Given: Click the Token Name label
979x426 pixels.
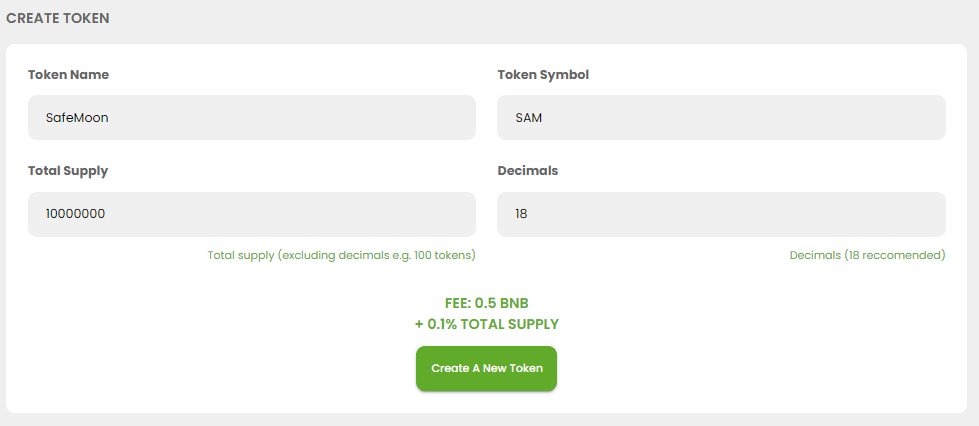Looking at the screenshot, I should pos(69,75).
